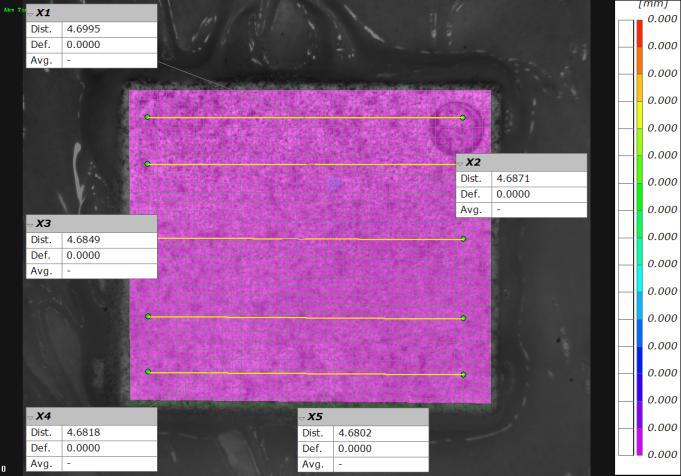Click the X5 label title bar
This screenshot has width=681, height=476.
click(362, 416)
